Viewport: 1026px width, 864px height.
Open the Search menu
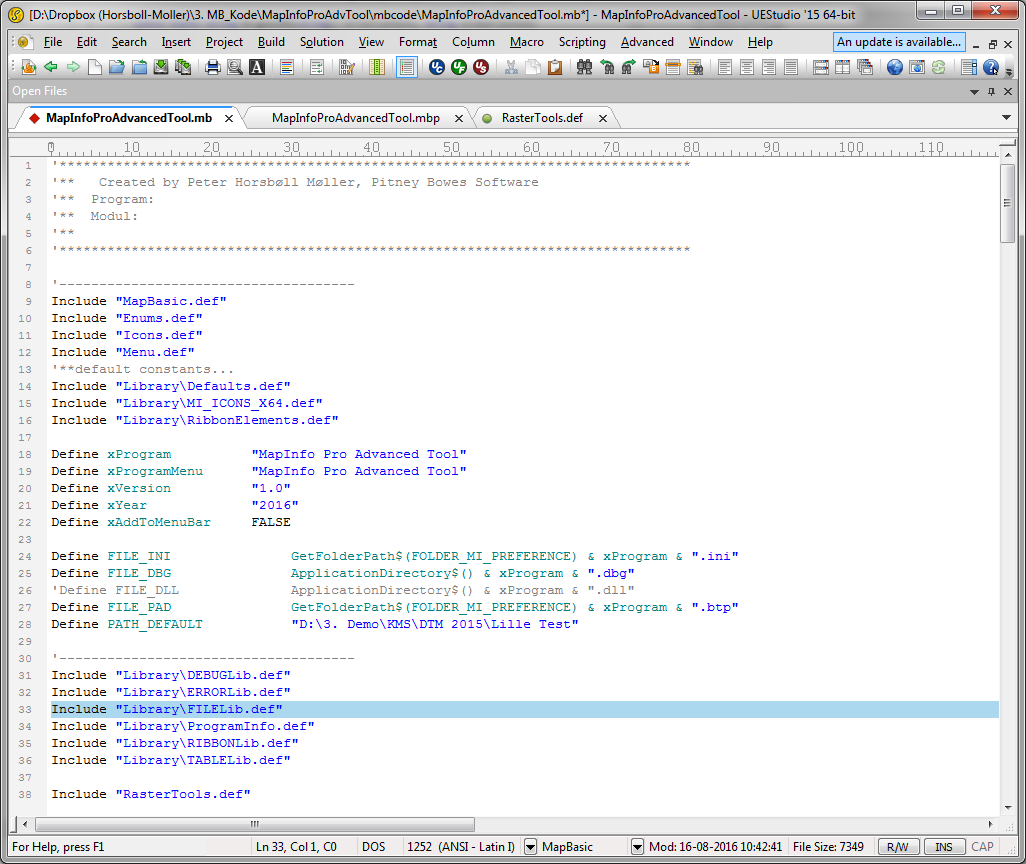129,42
